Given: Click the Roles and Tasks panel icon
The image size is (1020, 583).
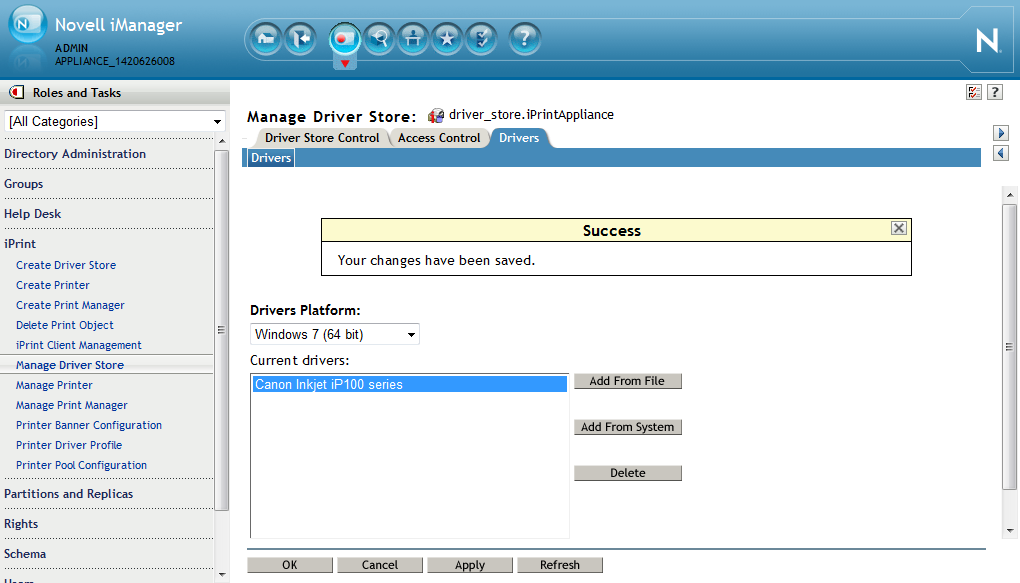Looking at the screenshot, I should click(x=16, y=92).
